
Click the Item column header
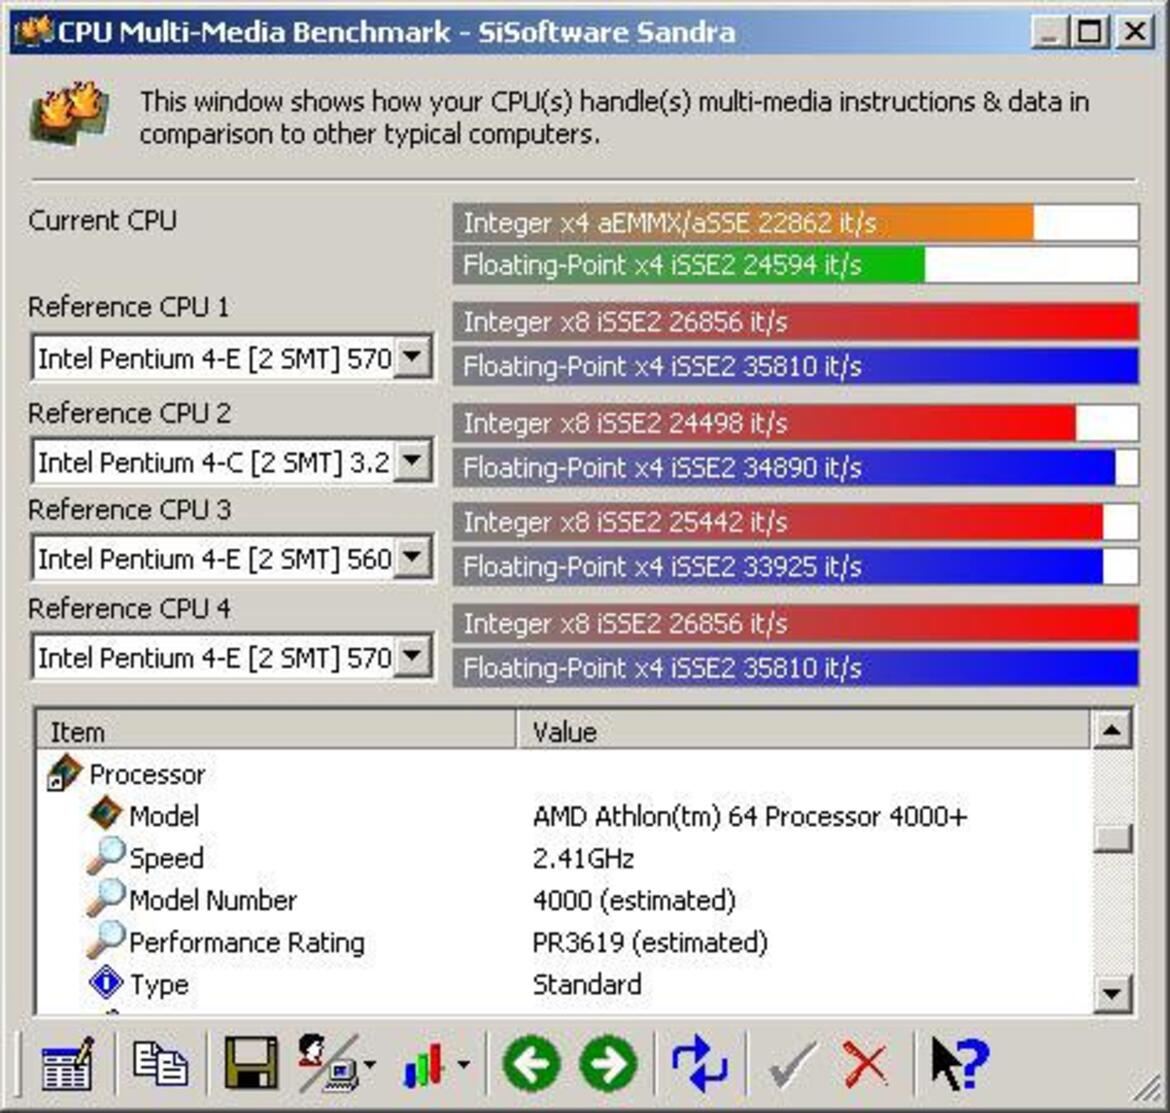276,731
